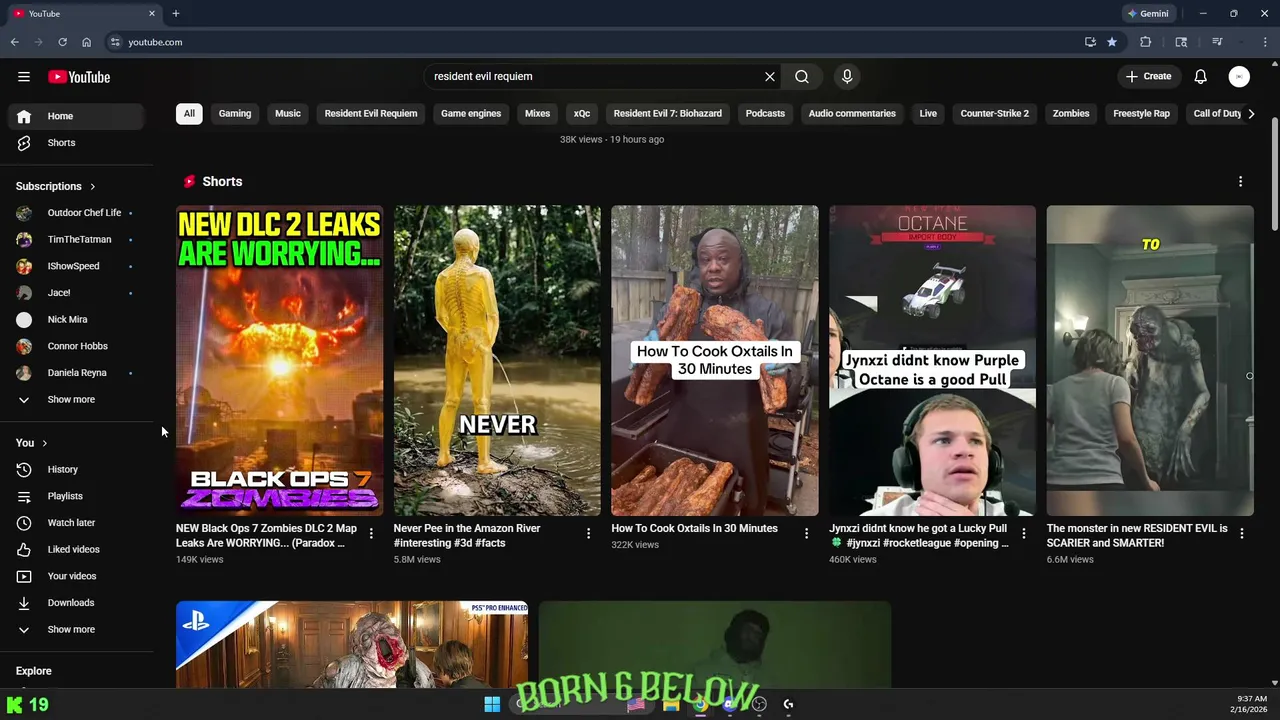
Task: Open the account avatar menu
Action: [1239, 76]
